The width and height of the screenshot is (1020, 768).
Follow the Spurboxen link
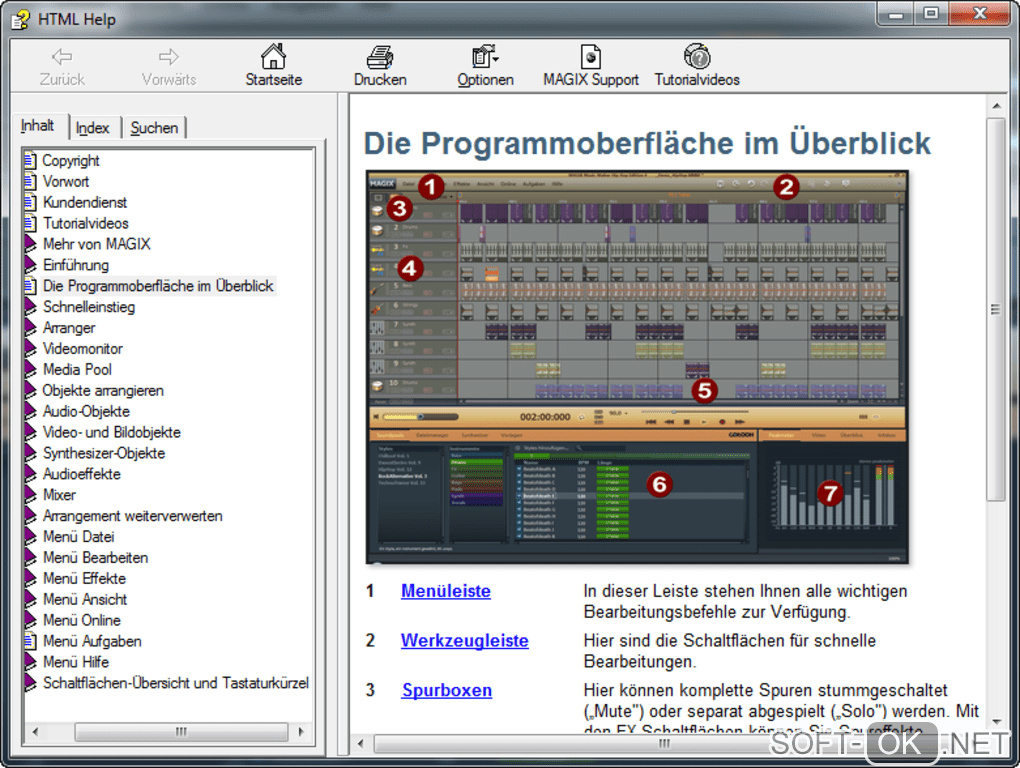[x=446, y=690]
